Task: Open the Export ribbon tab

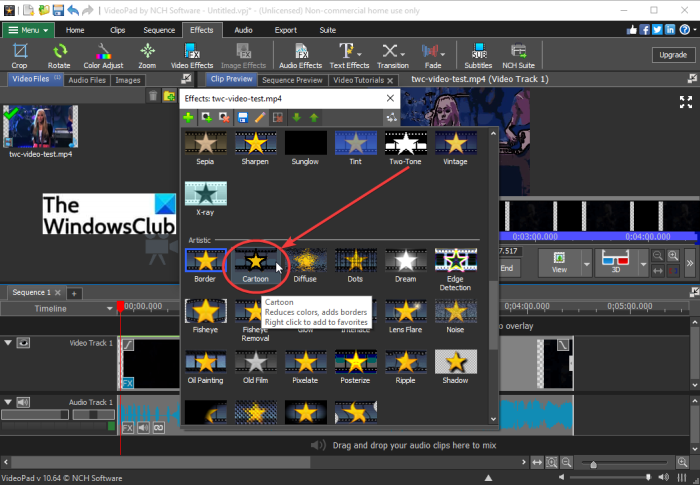Action: point(286,30)
